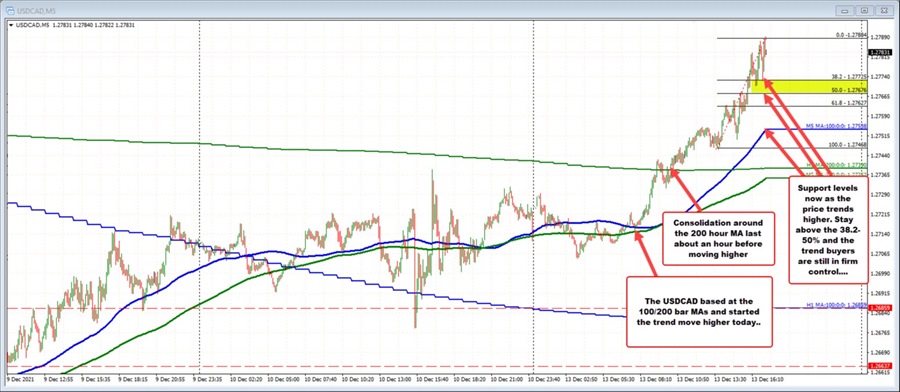900x392 pixels.
Task: Click price axis value 1.27515
Action: pyautogui.click(x=880, y=136)
